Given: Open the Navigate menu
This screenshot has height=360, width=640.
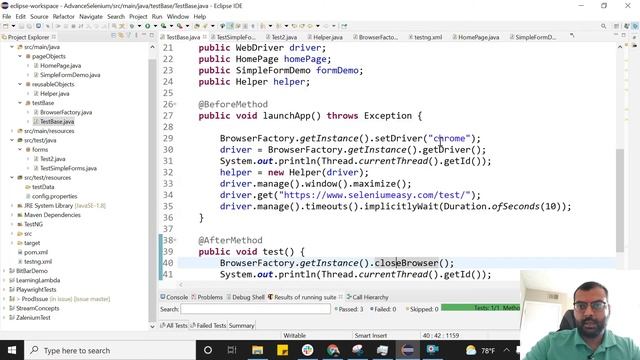Looking at the screenshot, I should pos(91,16).
